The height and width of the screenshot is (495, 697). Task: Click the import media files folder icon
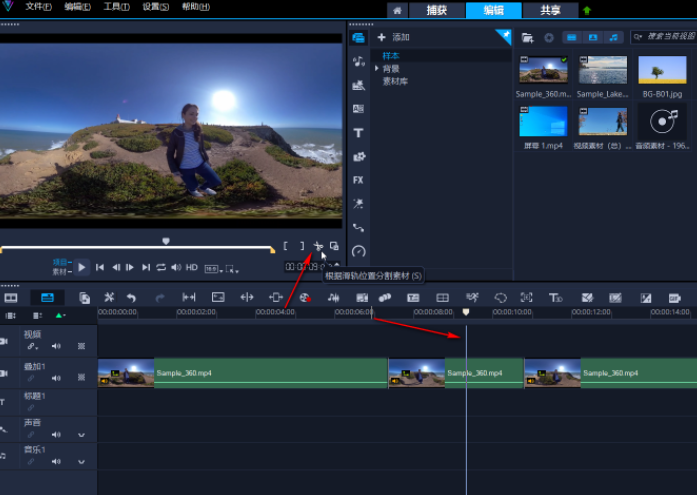tap(526, 37)
